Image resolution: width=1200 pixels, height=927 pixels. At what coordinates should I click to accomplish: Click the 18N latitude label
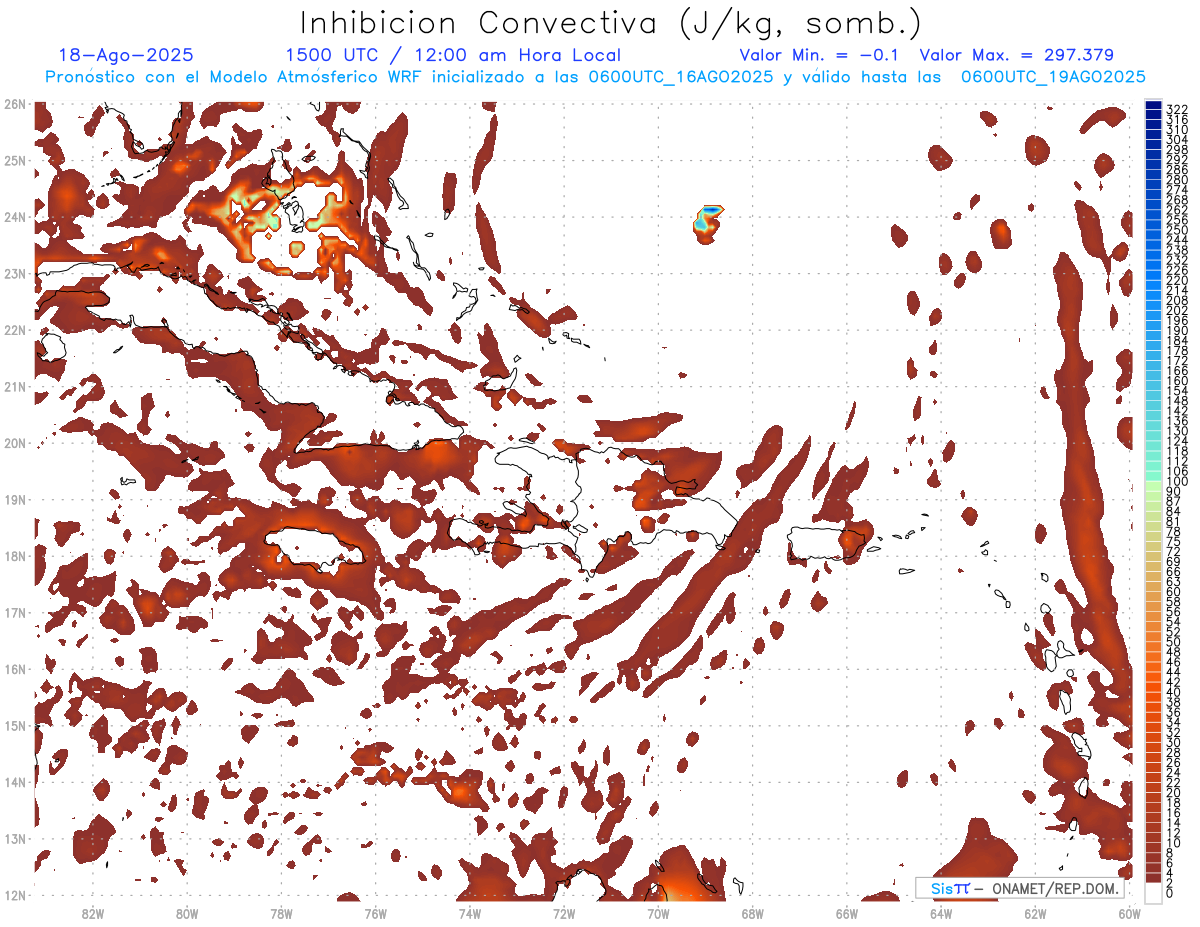(x=15, y=556)
